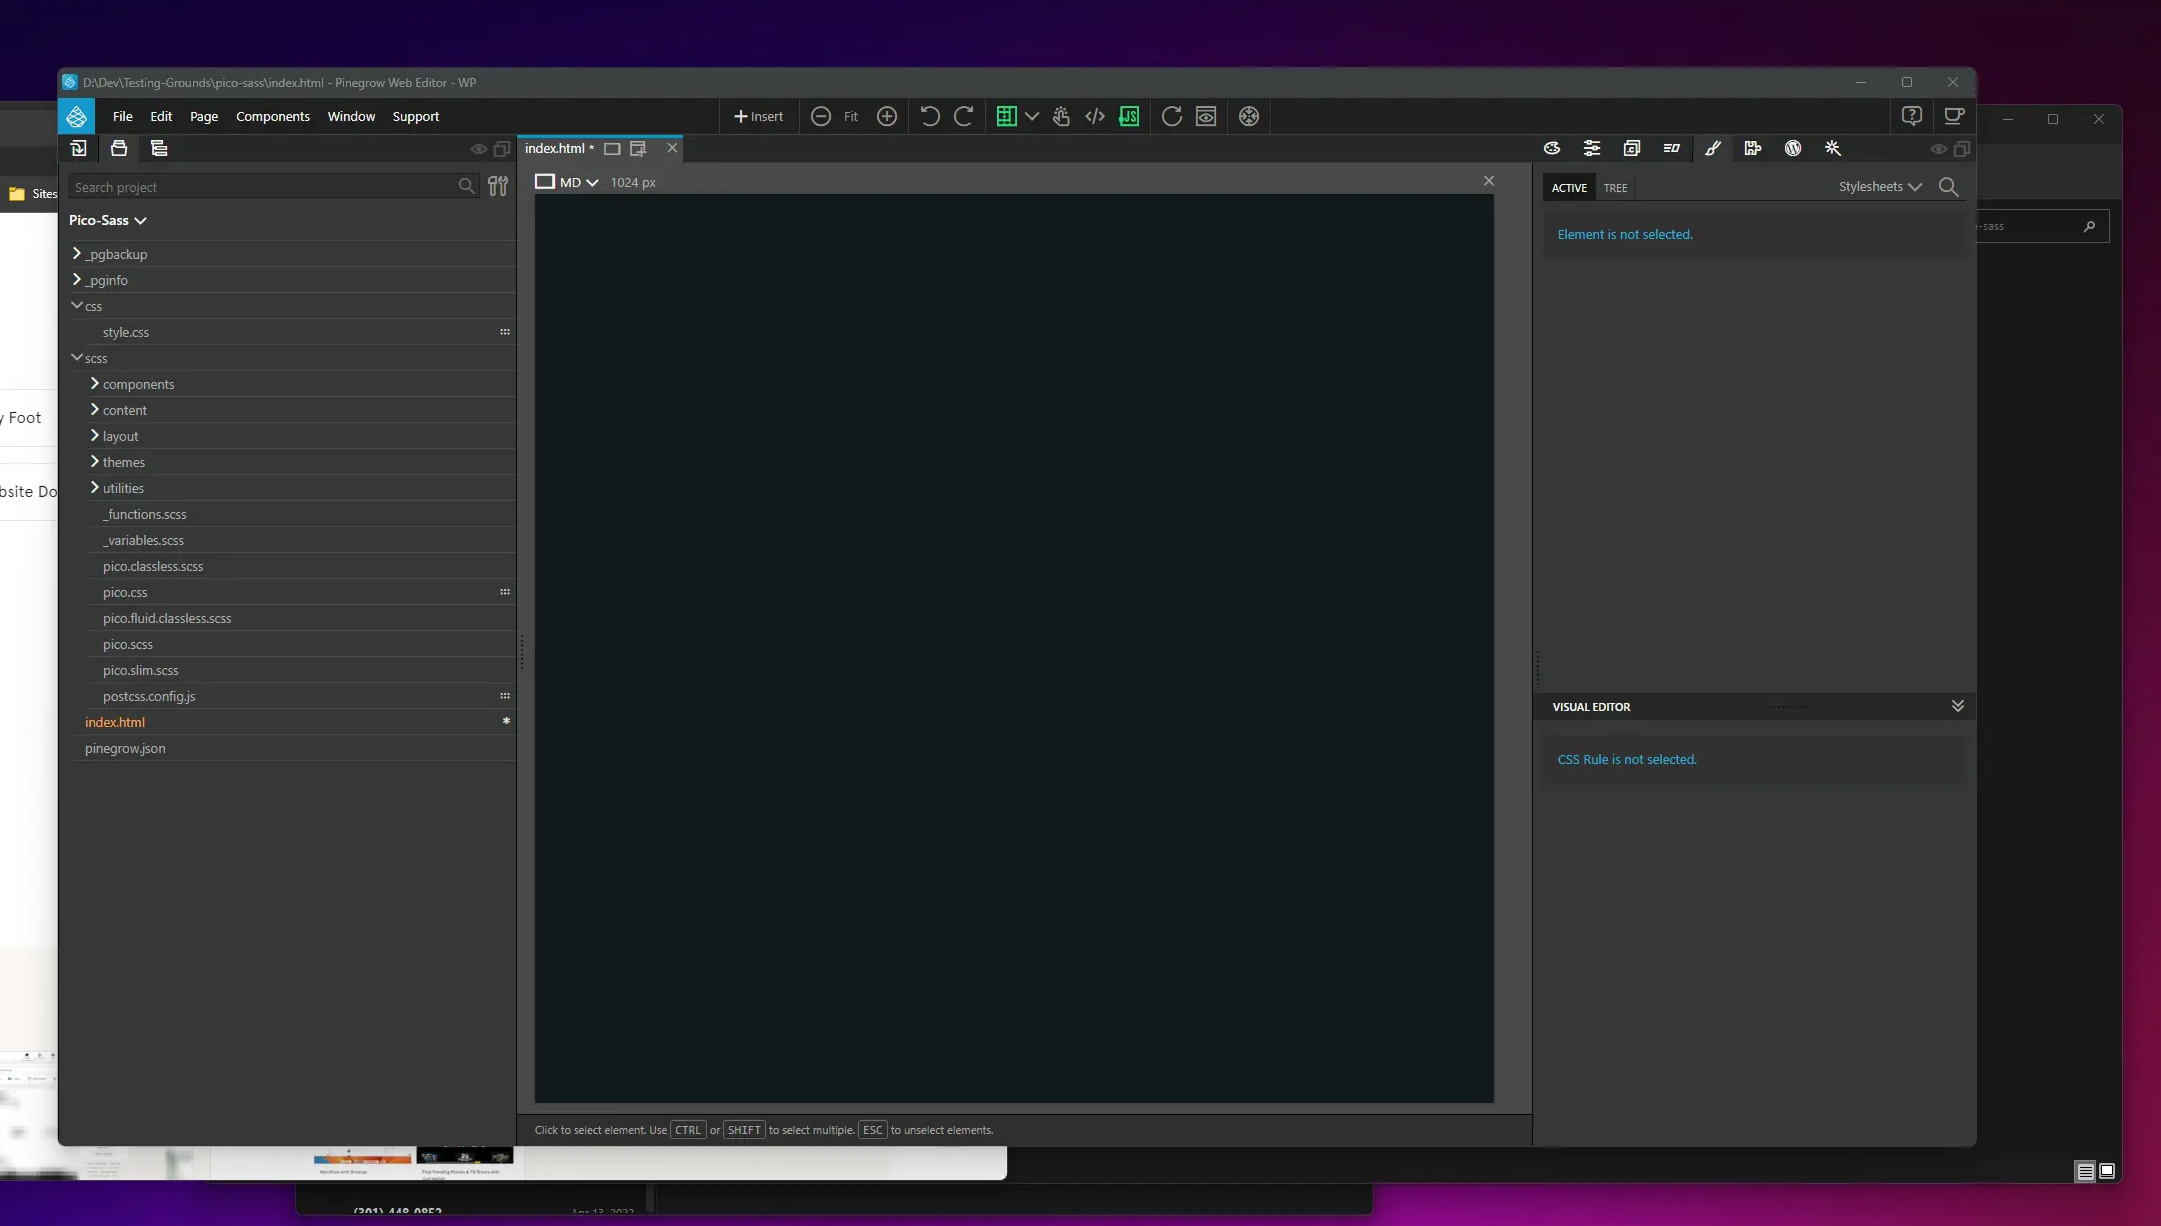Viewport: 2161px width, 1226px height.
Task: Expand the components folder
Action: click(95, 384)
